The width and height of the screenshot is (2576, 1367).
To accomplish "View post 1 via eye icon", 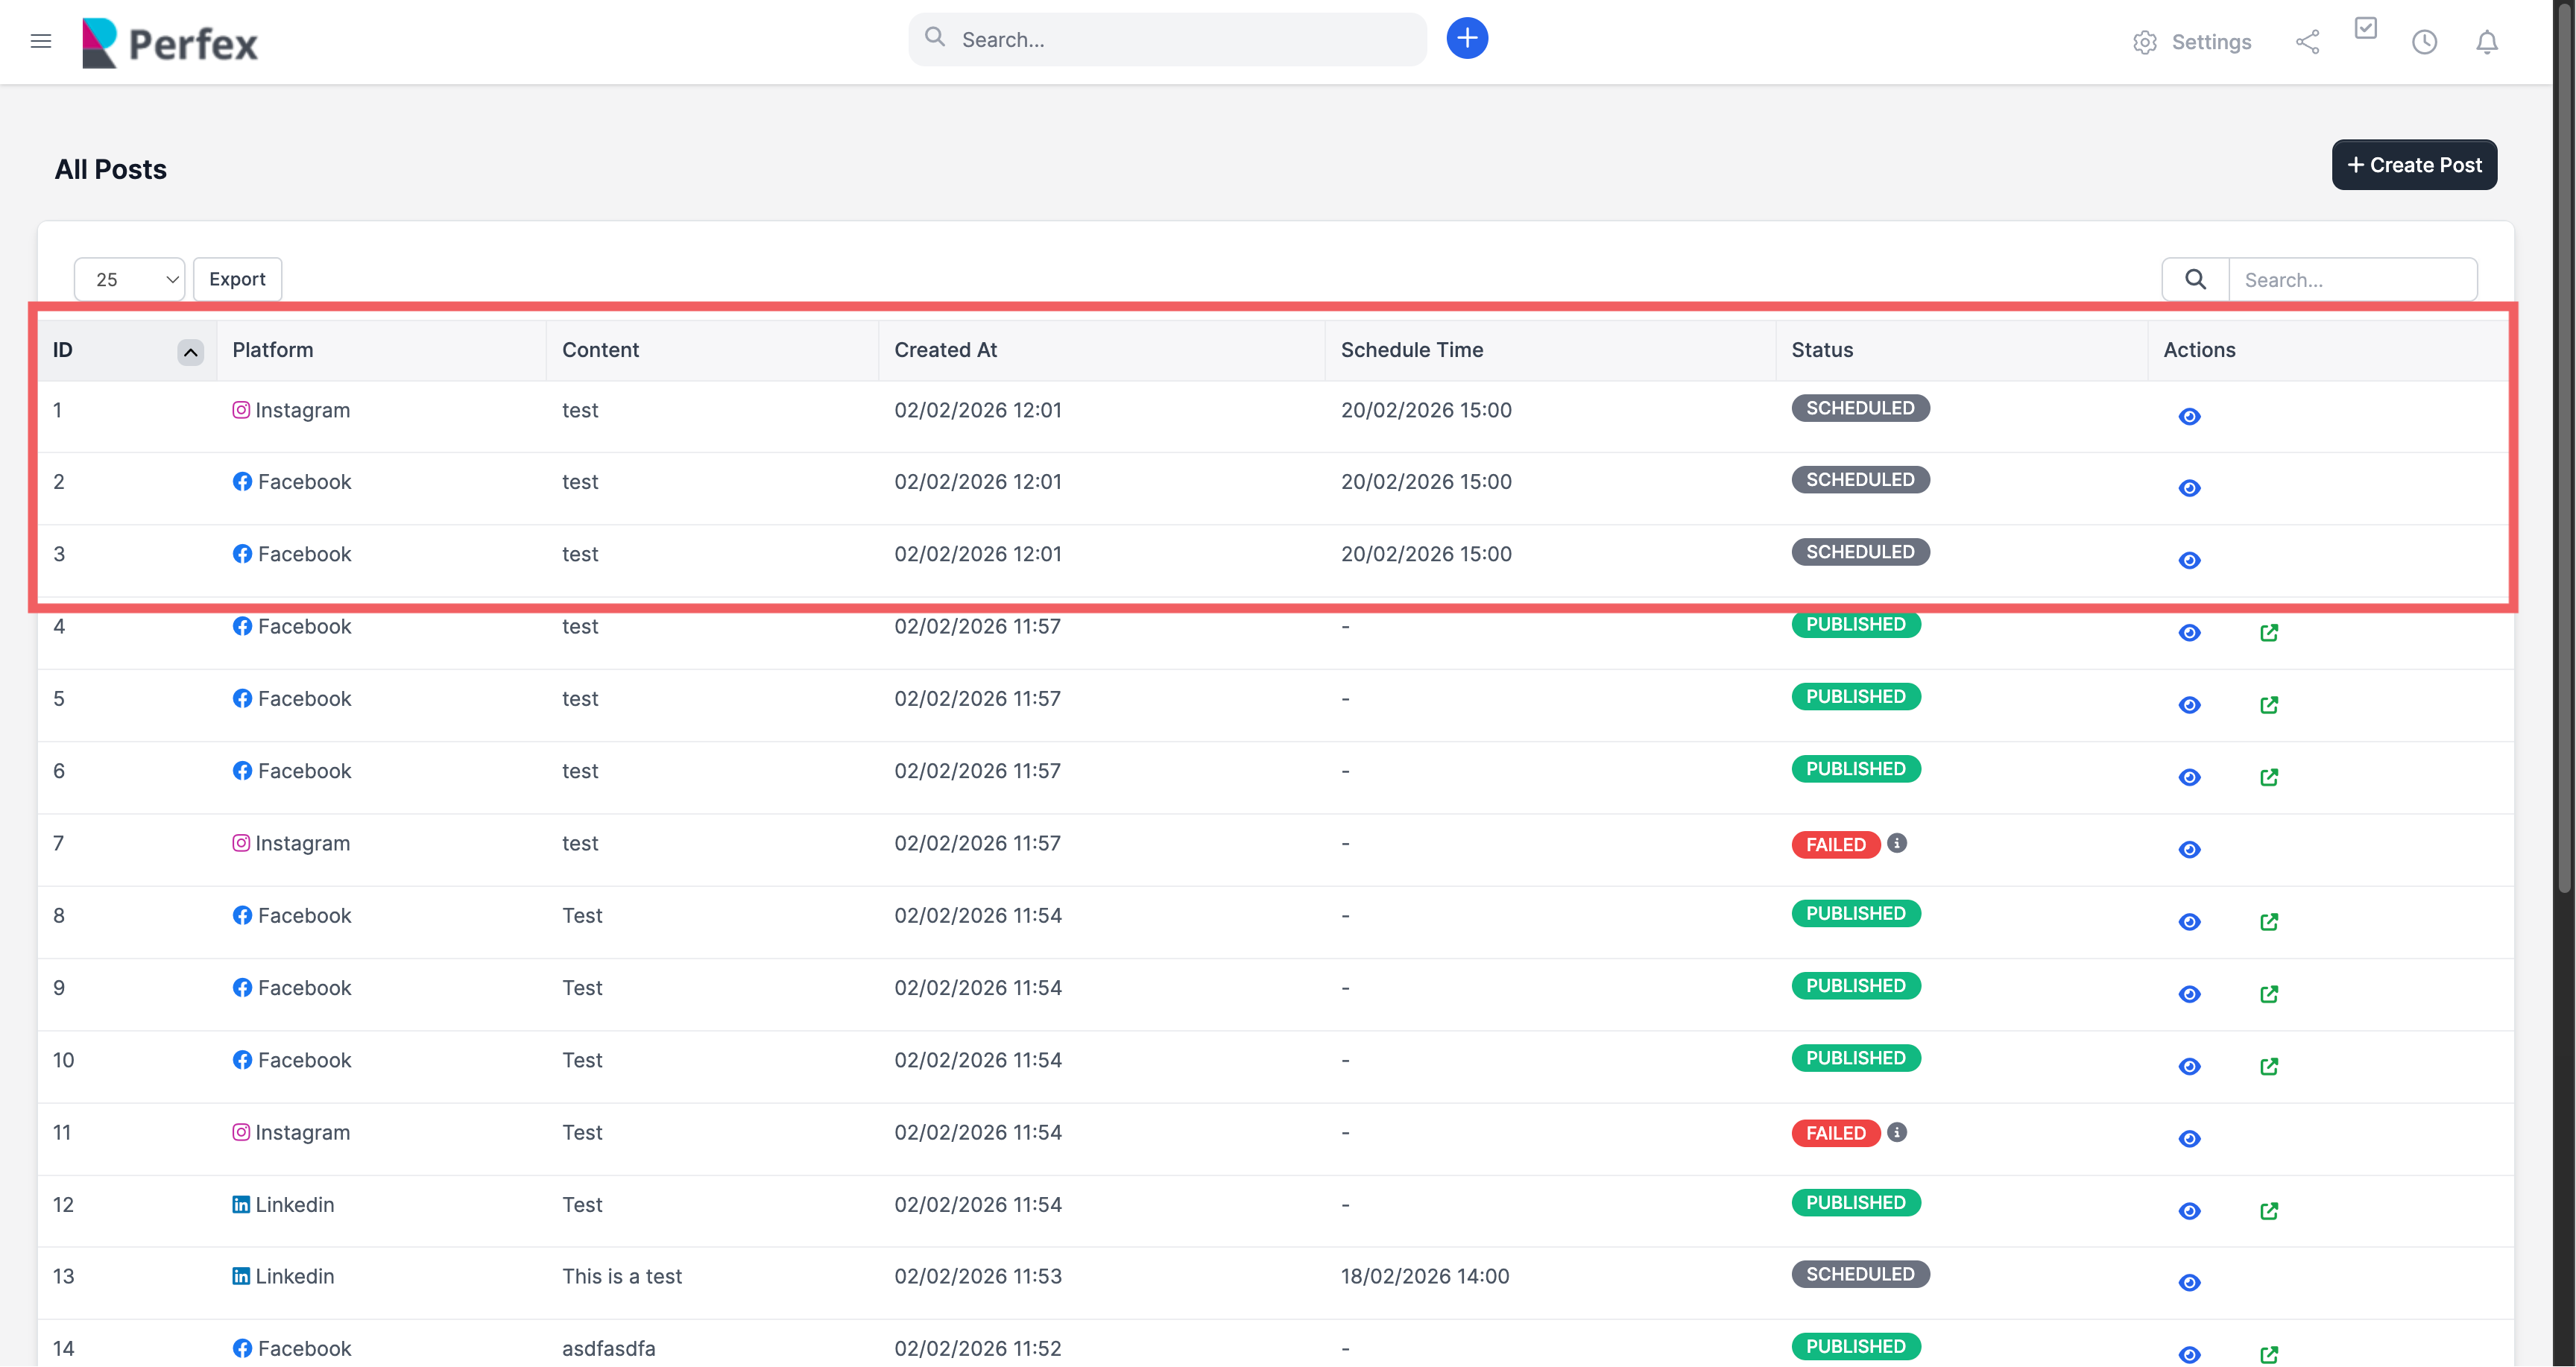I will tap(2189, 417).
